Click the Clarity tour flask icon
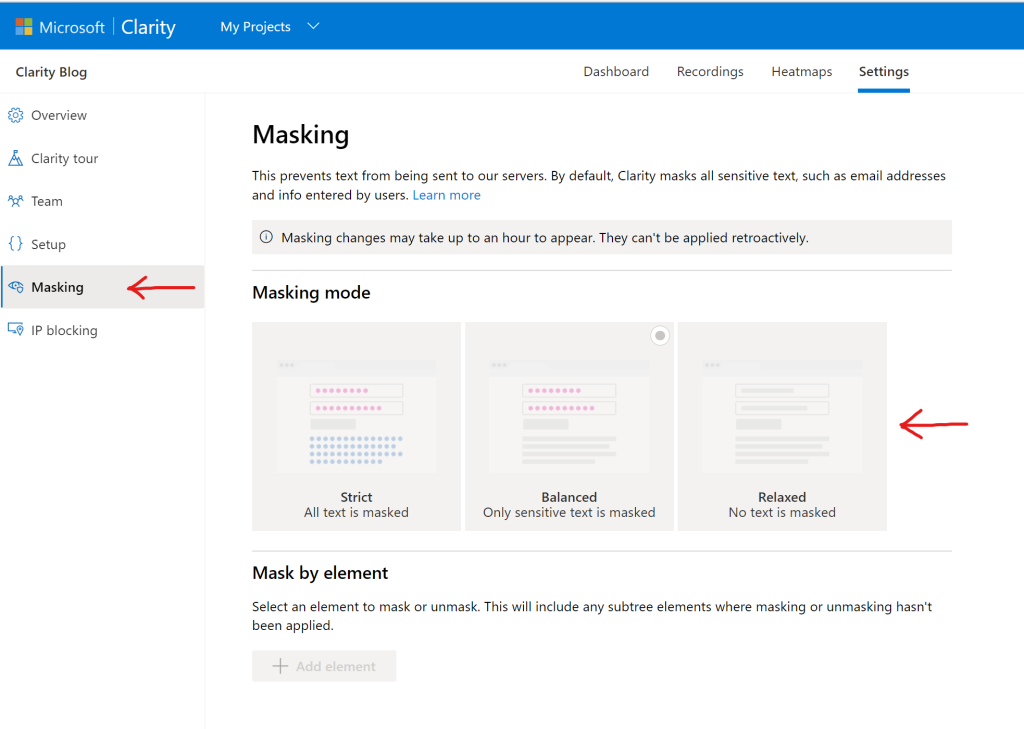The image size is (1024, 729). 16,158
